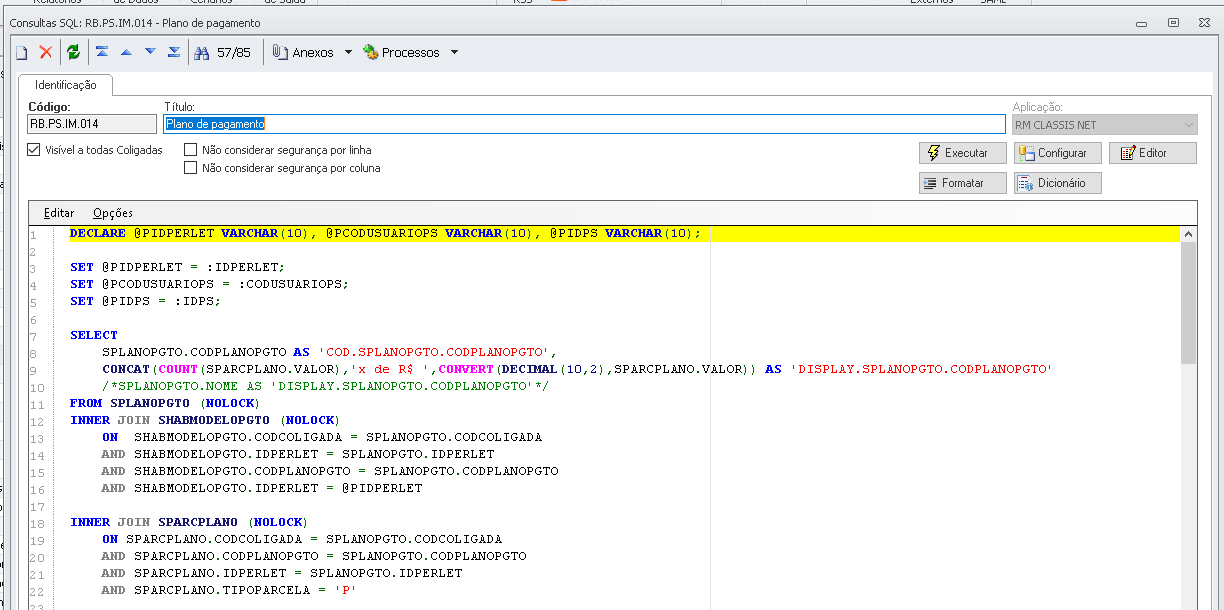Screen dimensions: 1224x610
Task: Go to the previous record
Action: [x=126, y=52]
